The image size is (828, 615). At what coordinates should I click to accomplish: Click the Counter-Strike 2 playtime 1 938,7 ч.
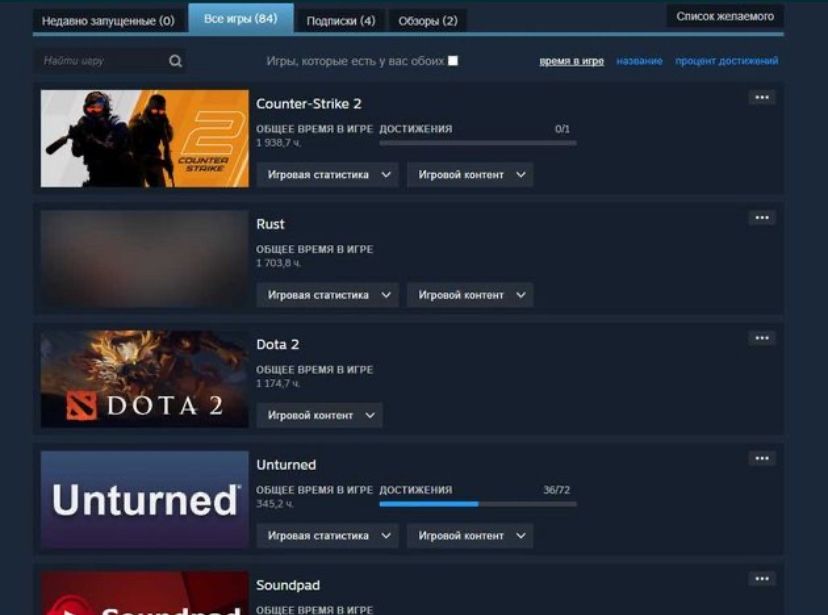coord(279,143)
